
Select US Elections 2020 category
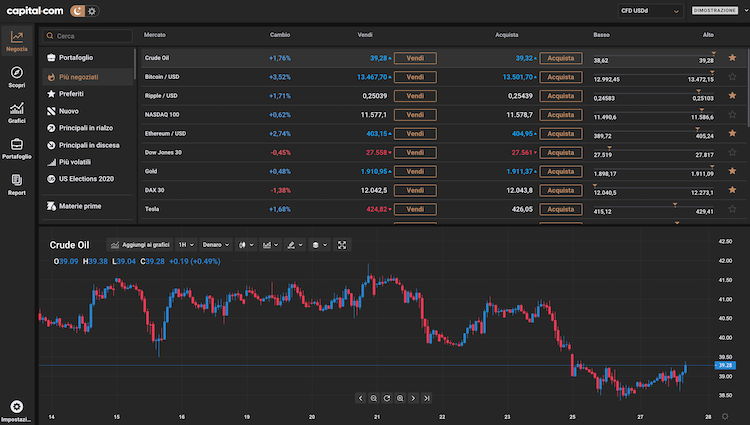88,179
